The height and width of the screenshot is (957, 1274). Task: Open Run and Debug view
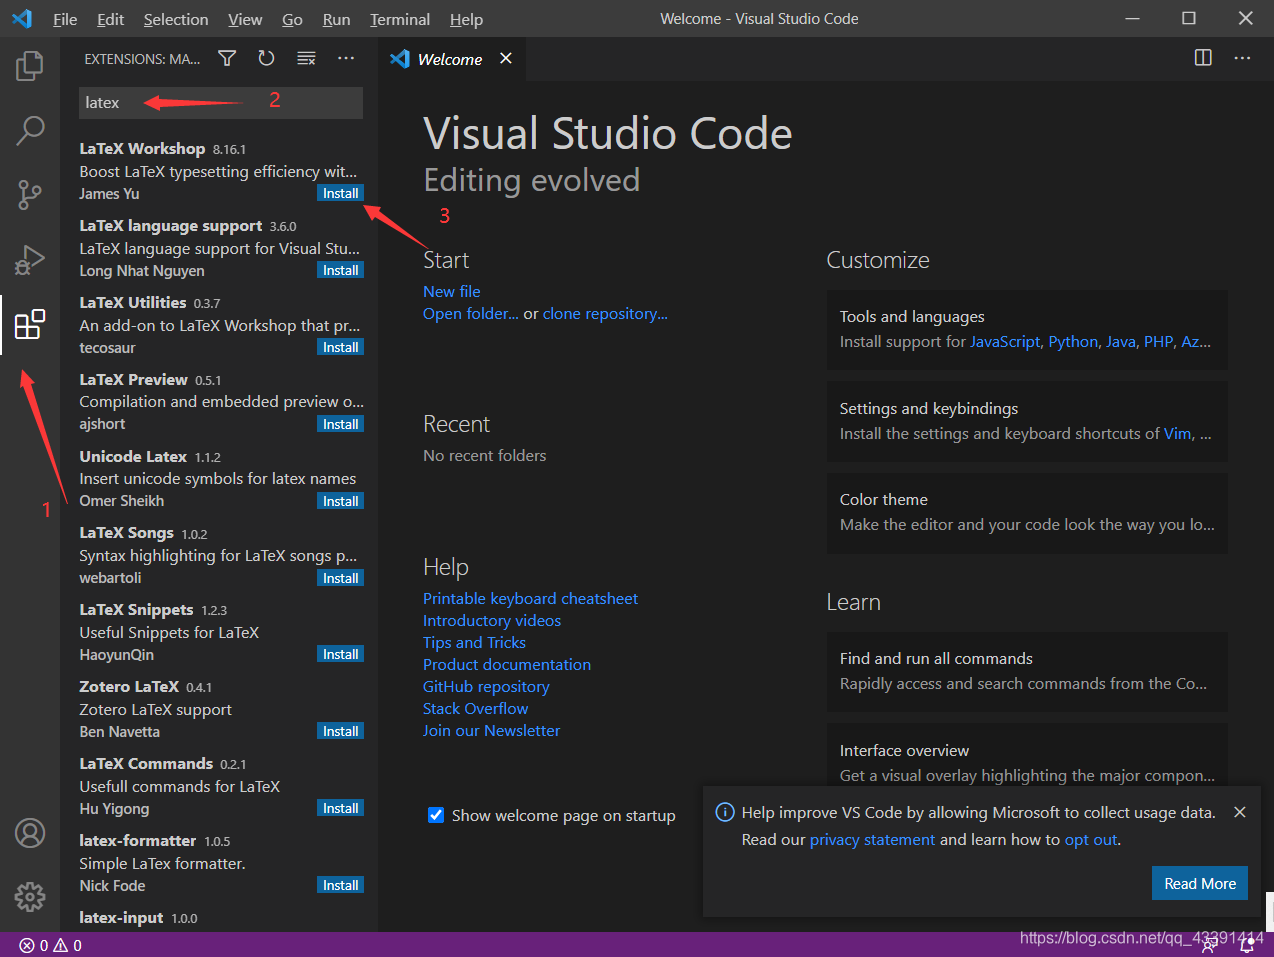[x=30, y=259]
